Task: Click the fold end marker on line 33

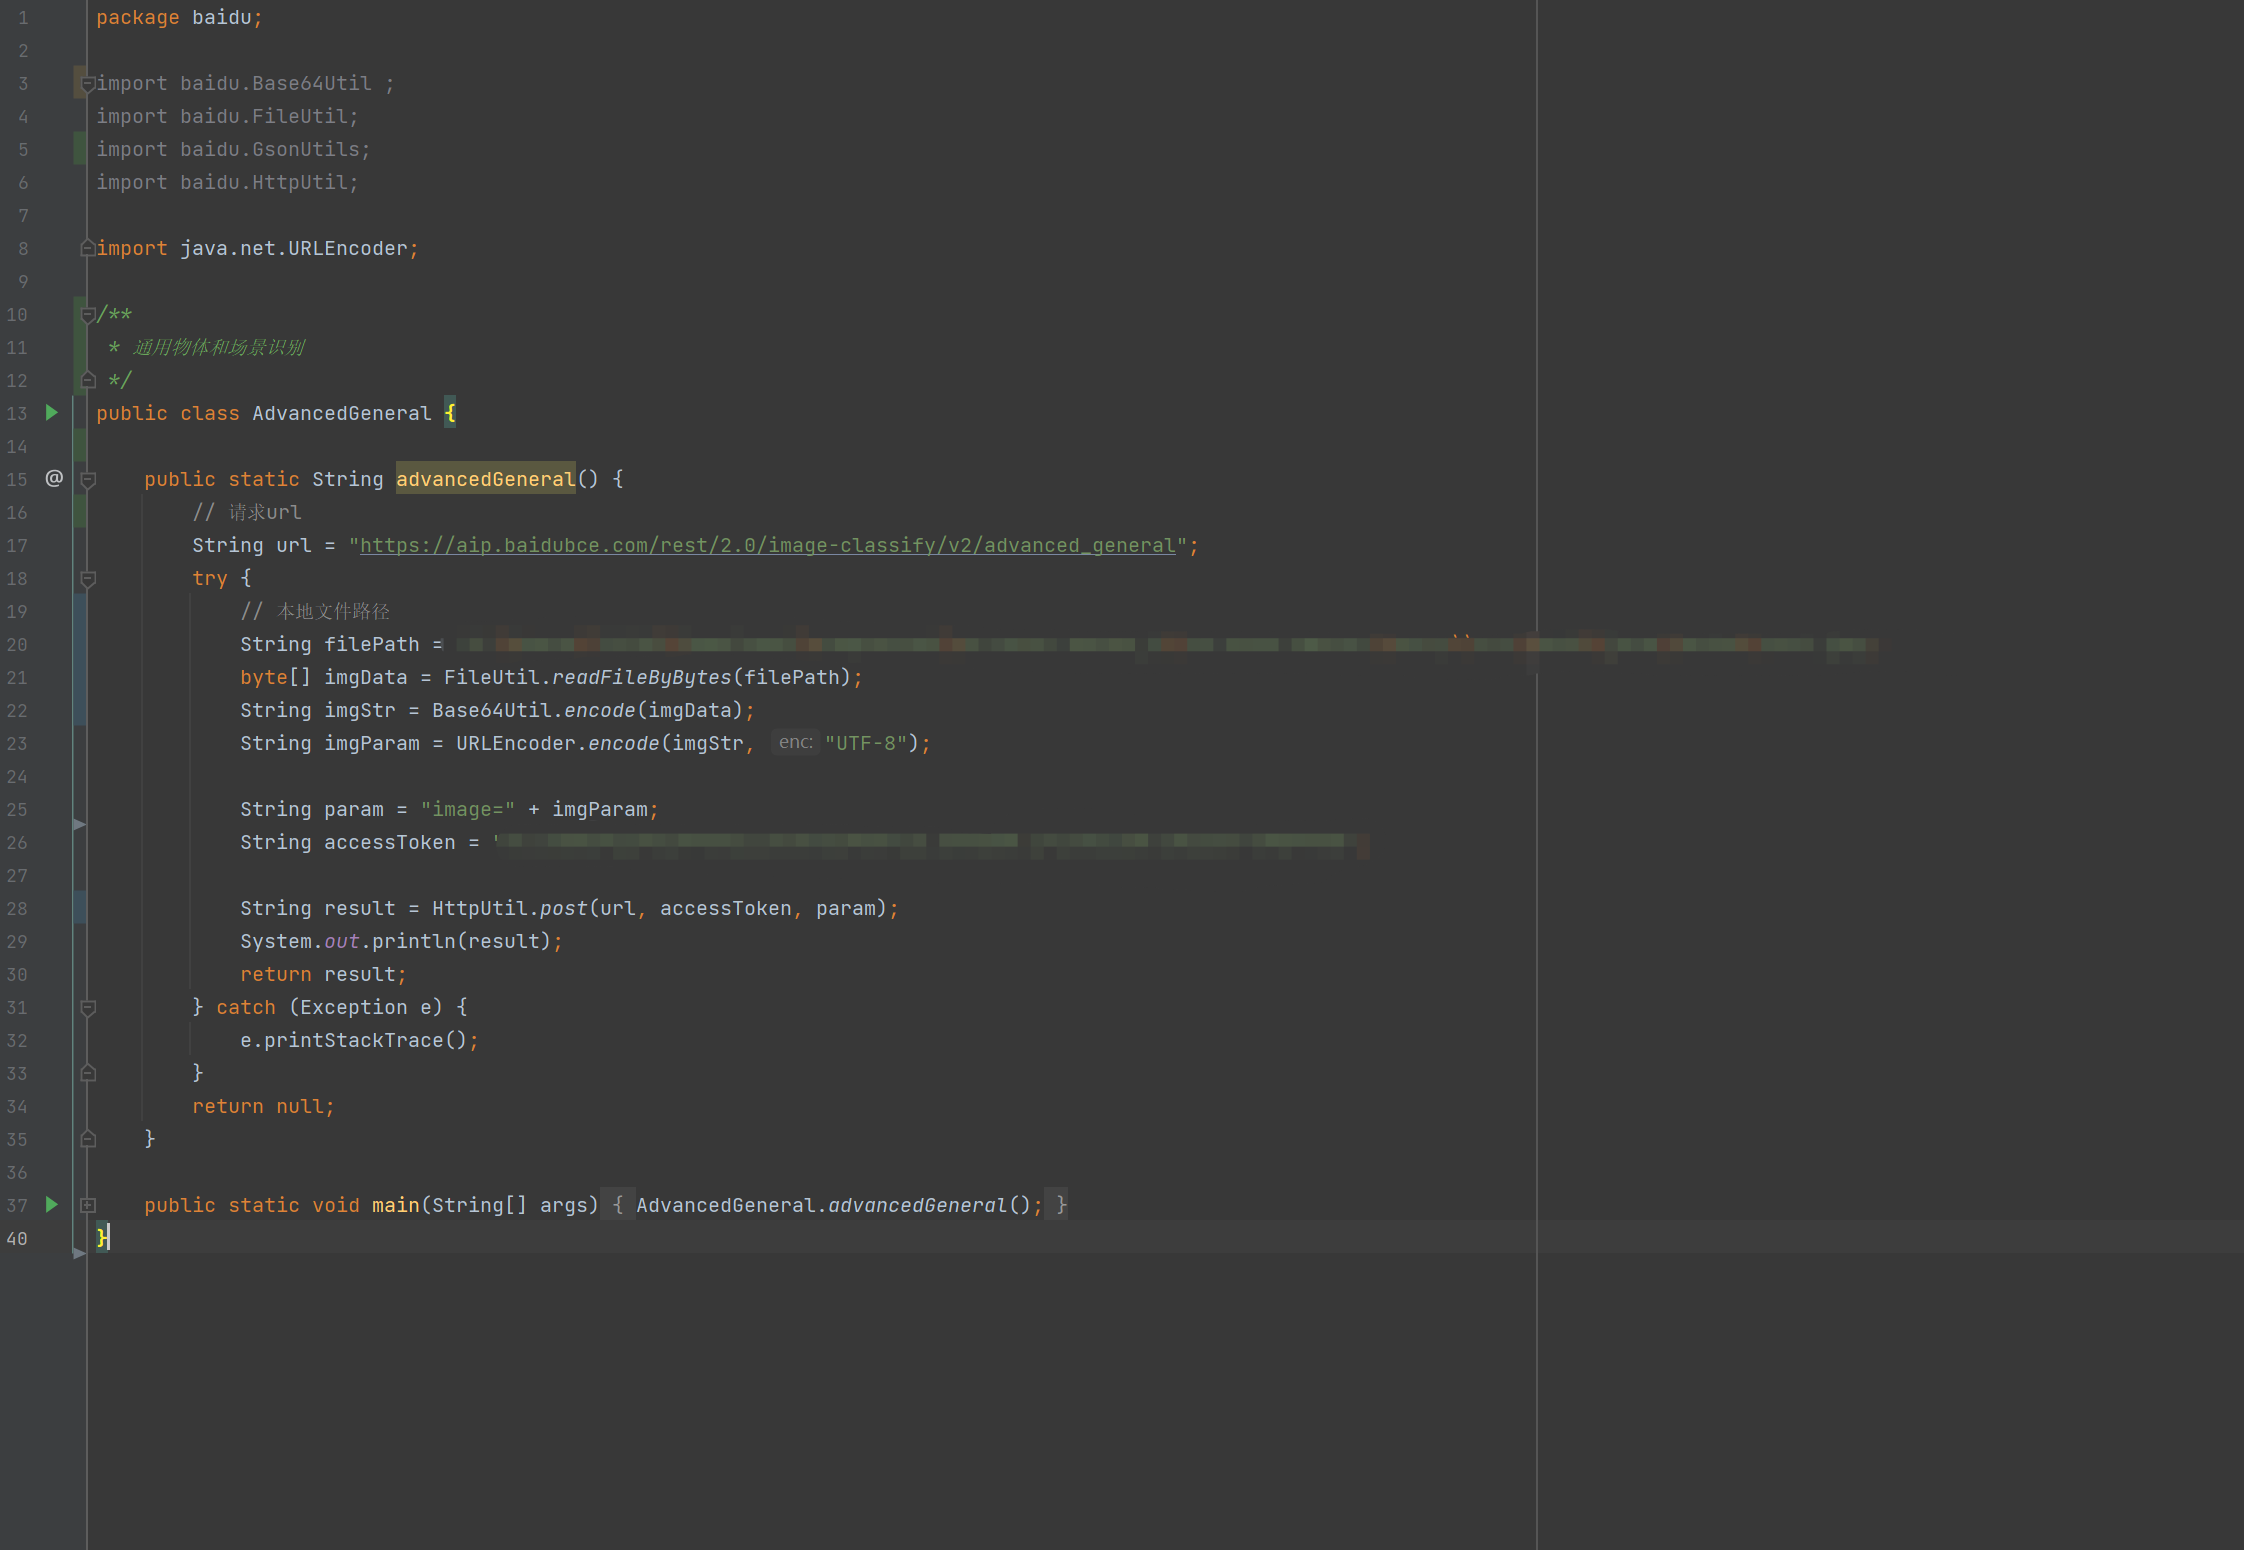Action: tap(88, 1073)
